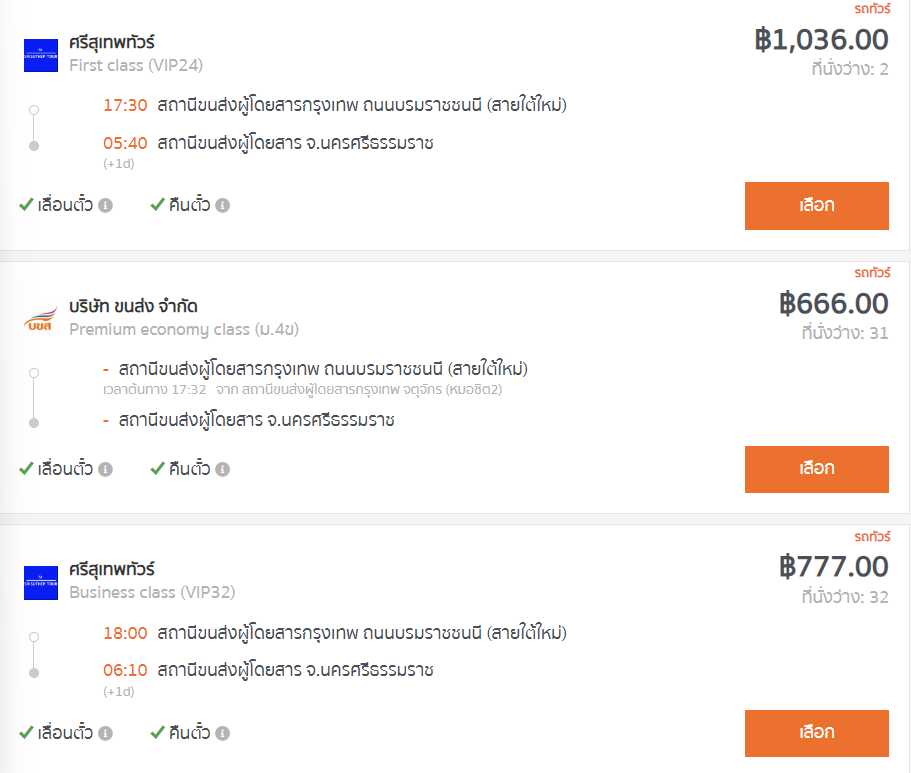
Task: Open the คืนตั๋ว info icon for the ฿666 trip
Action: (x=223, y=469)
